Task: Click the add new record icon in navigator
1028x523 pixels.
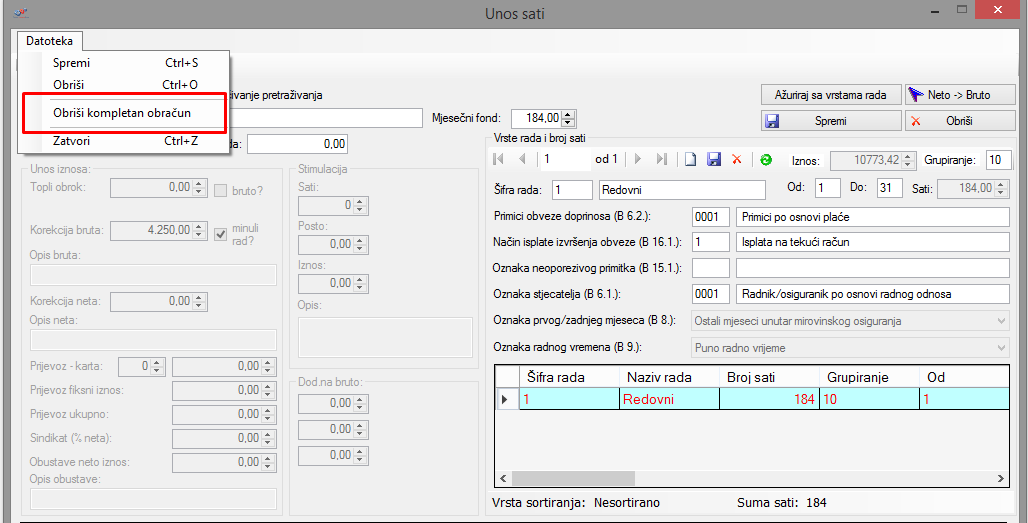Action: [690, 160]
